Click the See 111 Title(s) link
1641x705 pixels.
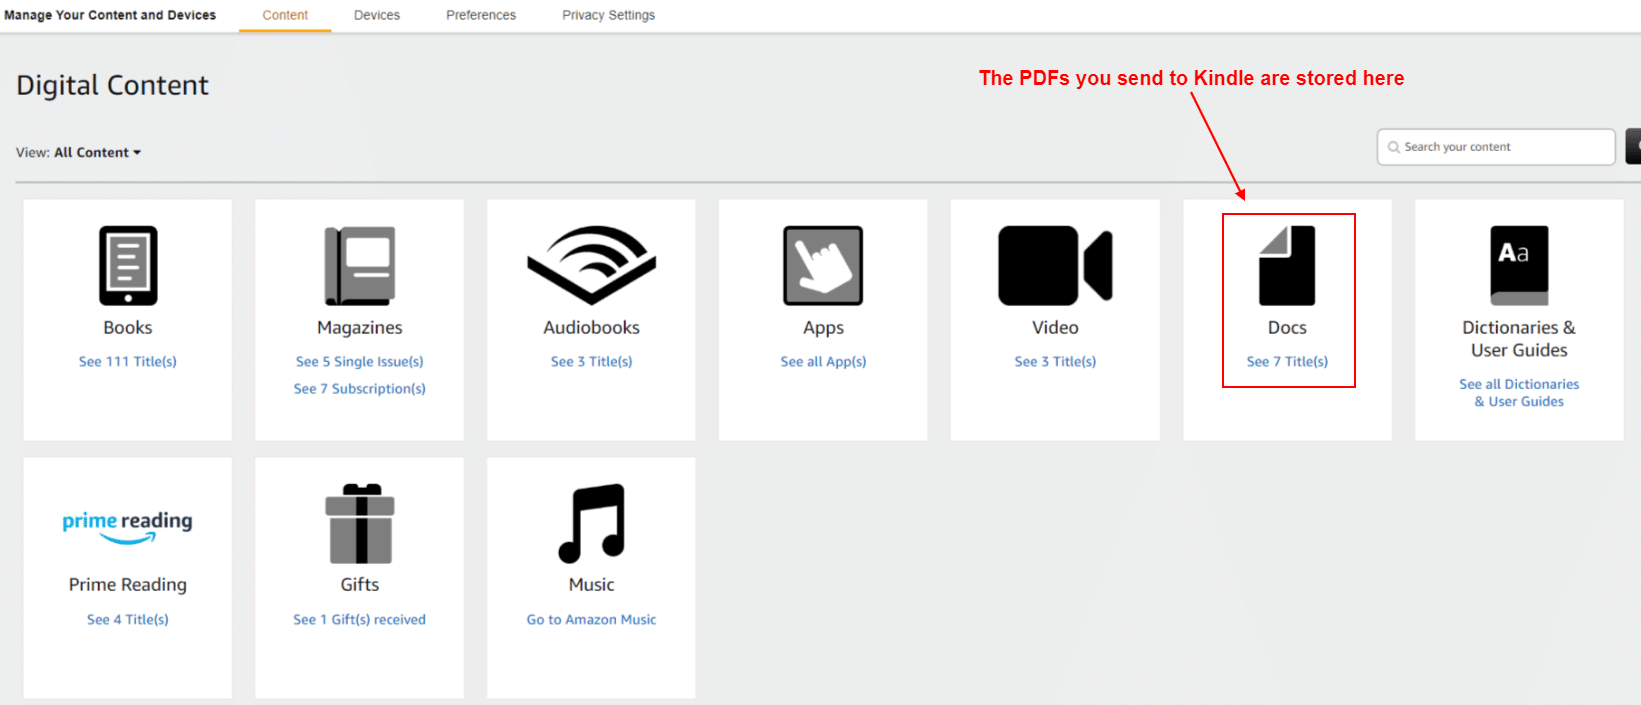(x=128, y=362)
